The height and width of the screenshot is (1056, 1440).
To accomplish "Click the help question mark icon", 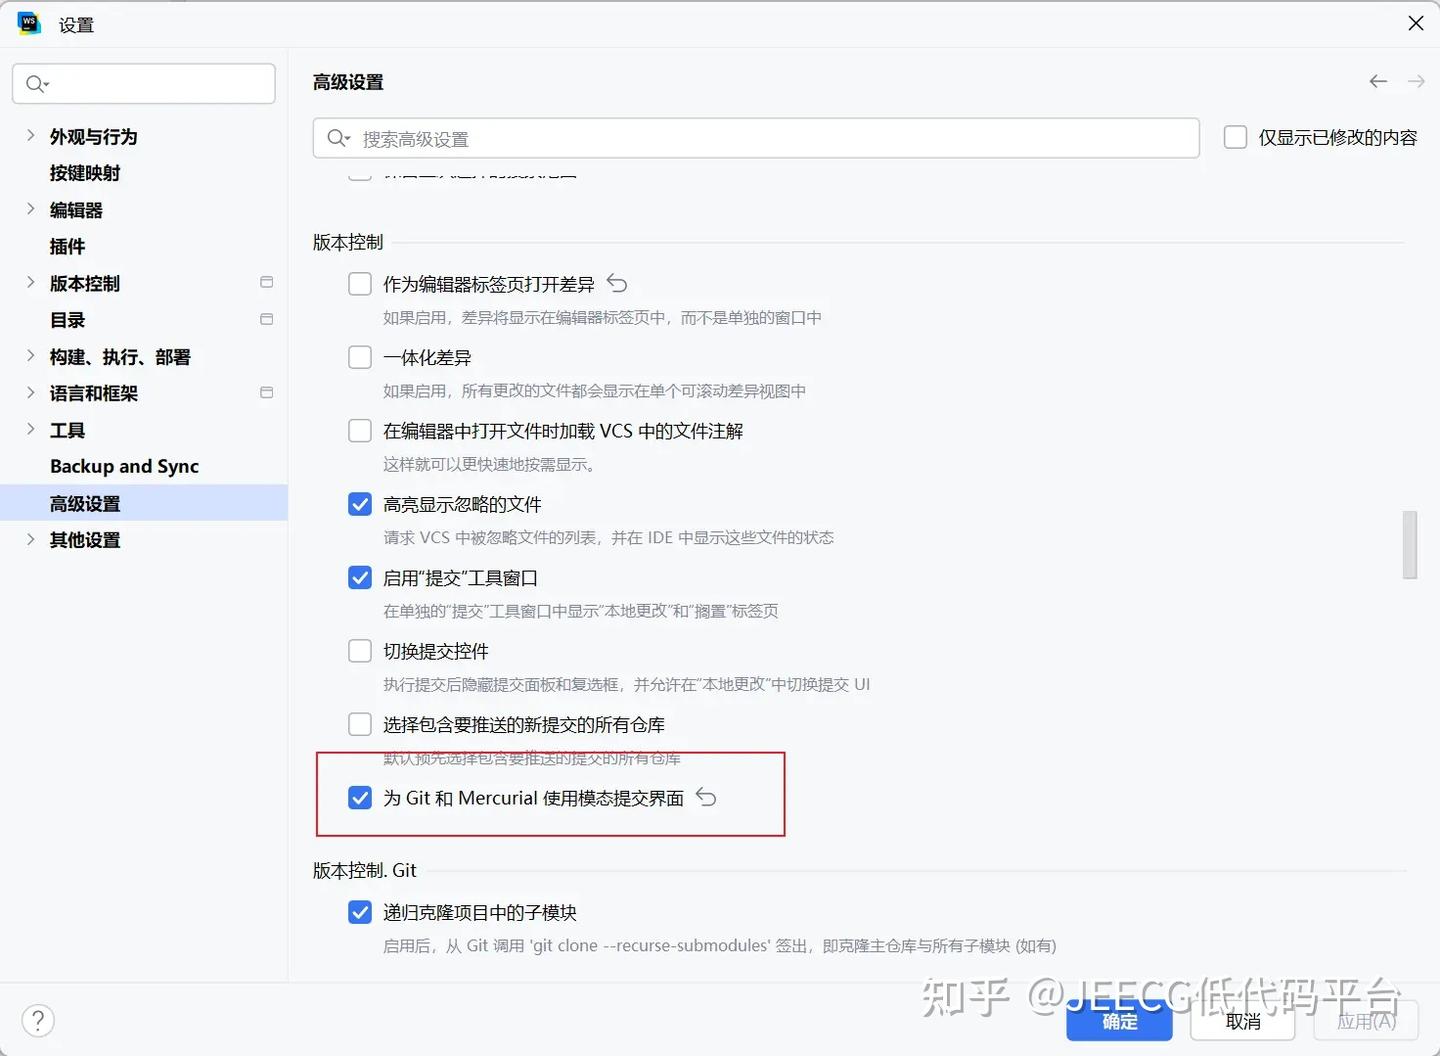I will pyautogui.click(x=37, y=1020).
